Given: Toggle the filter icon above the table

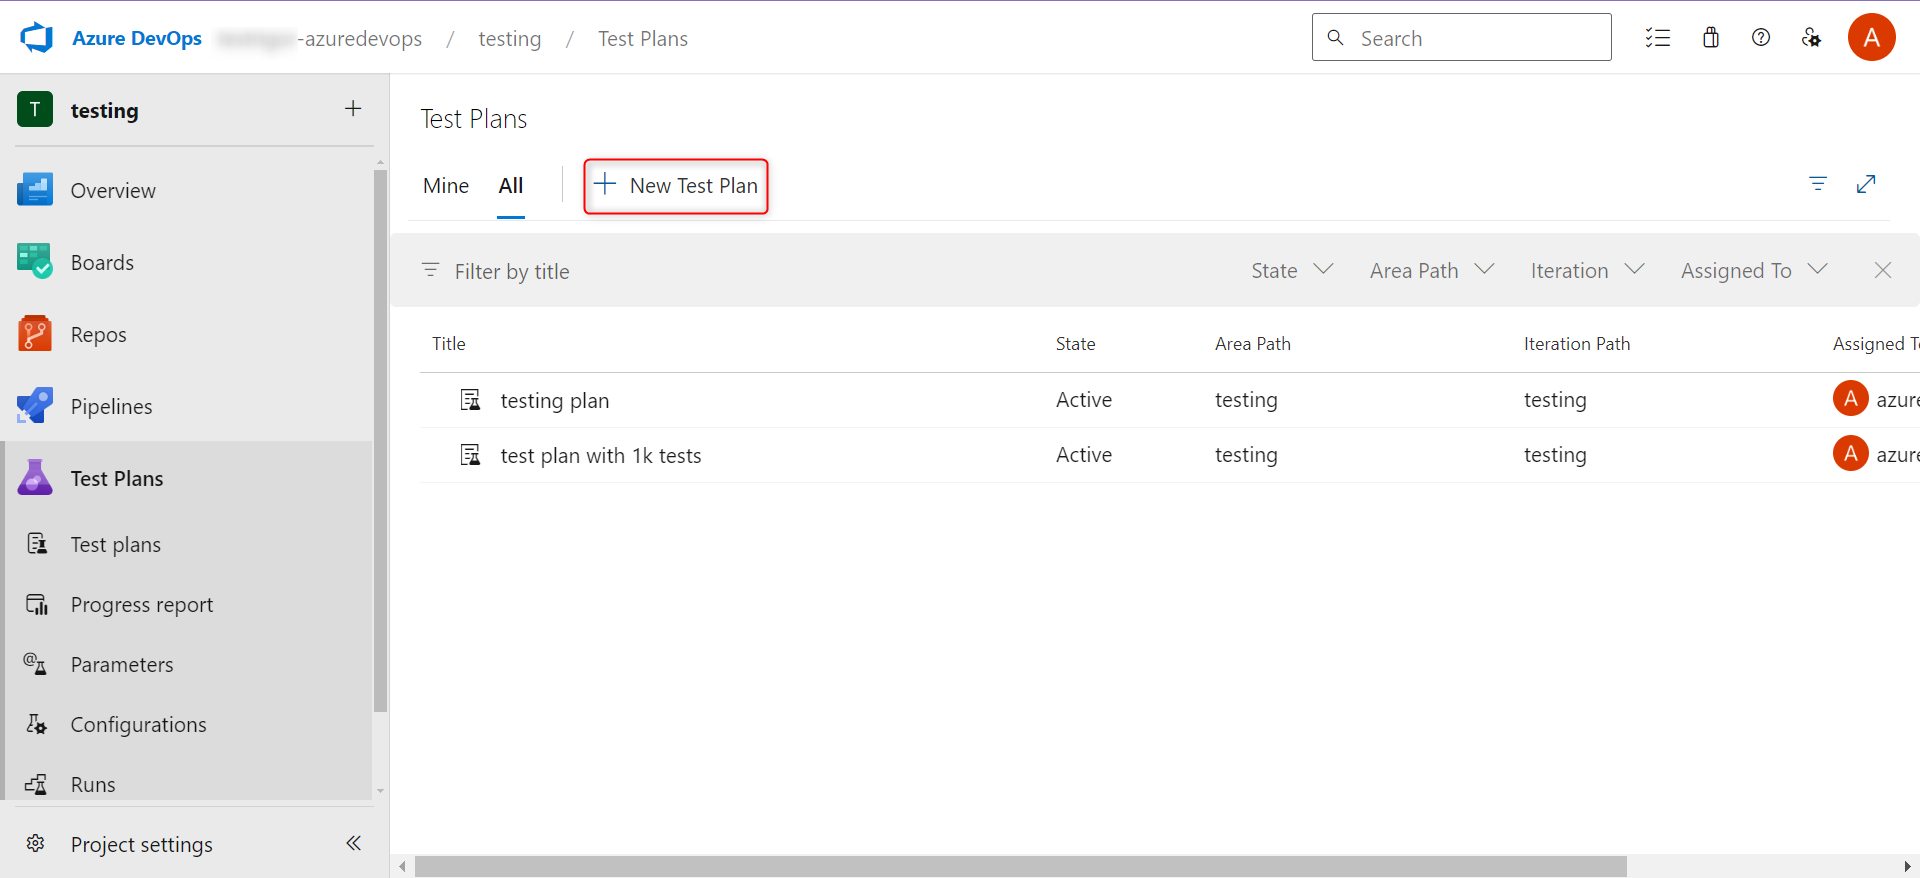Looking at the screenshot, I should point(1817,184).
